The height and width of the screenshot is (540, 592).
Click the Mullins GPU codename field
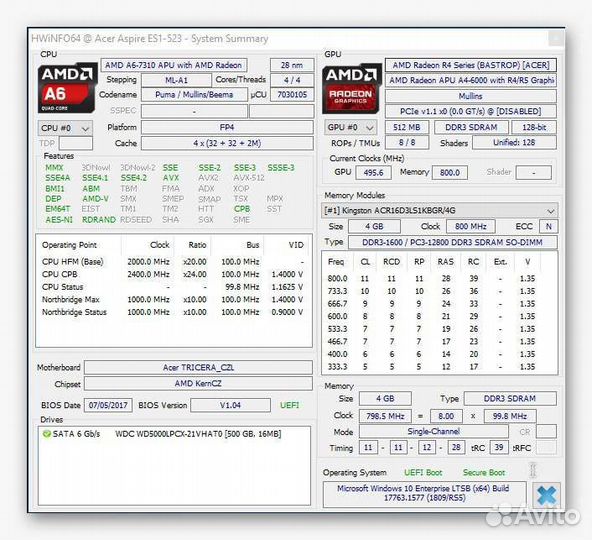tap(470, 96)
